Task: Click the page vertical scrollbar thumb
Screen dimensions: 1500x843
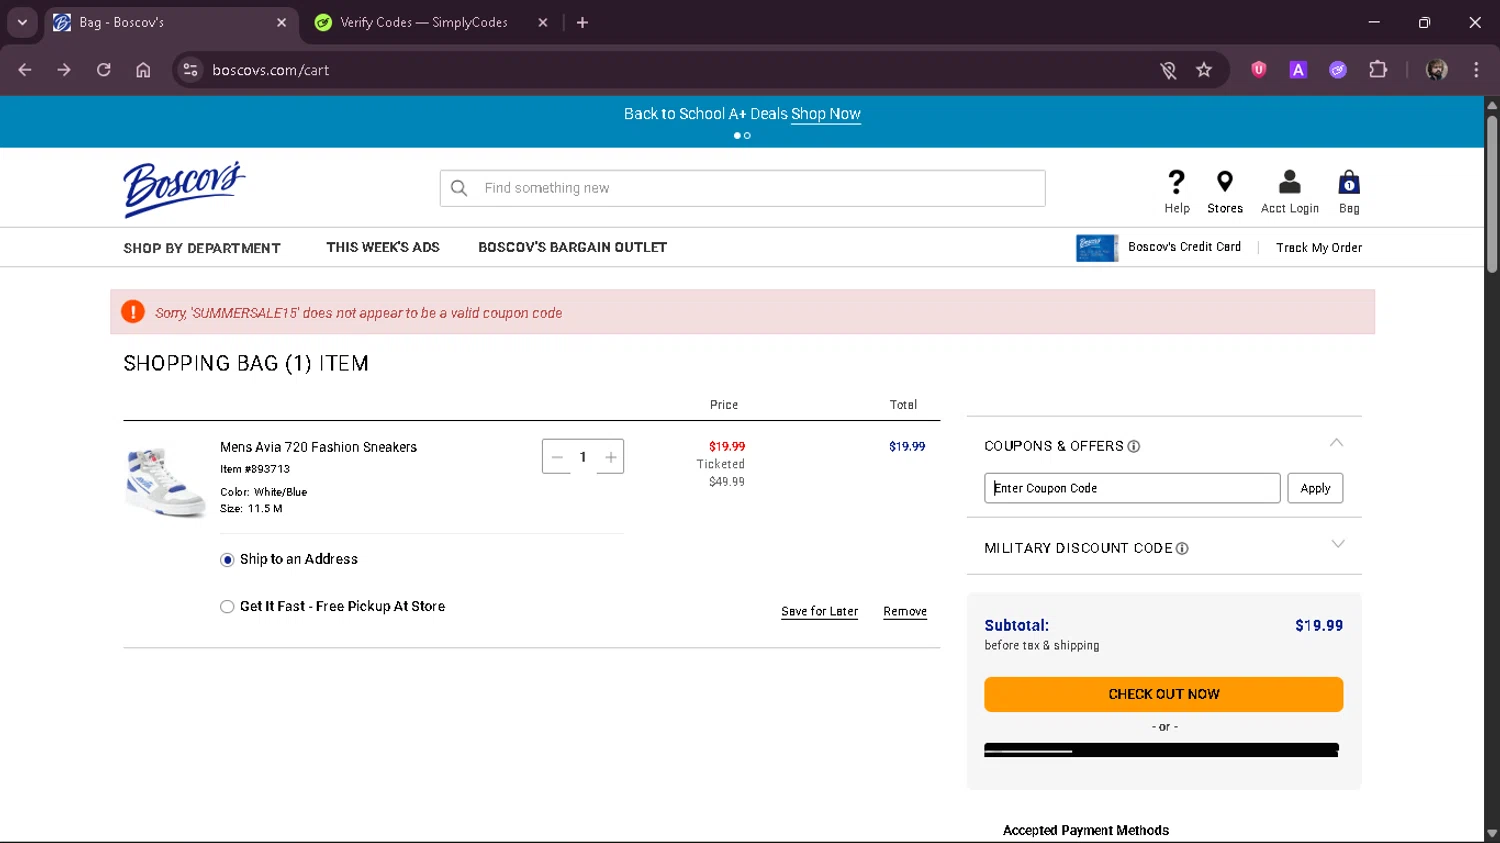Action: pos(1491,193)
